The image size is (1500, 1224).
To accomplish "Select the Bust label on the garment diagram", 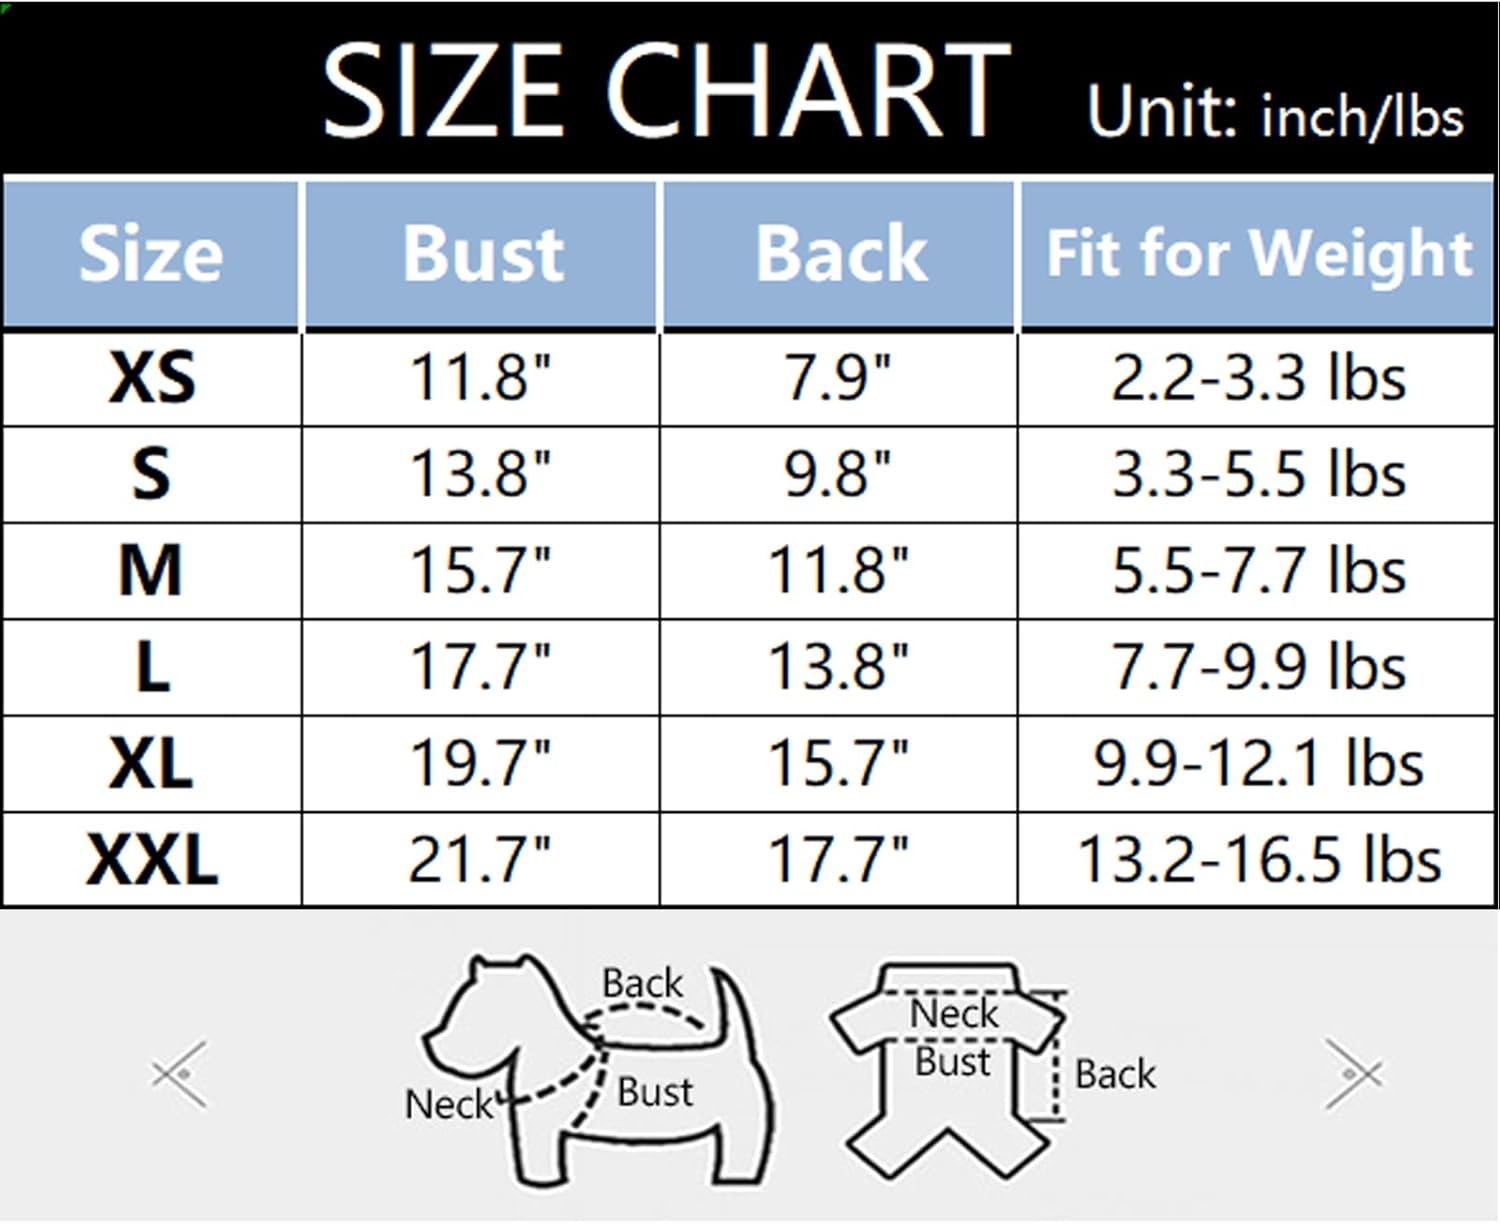I will [952, 1061].
